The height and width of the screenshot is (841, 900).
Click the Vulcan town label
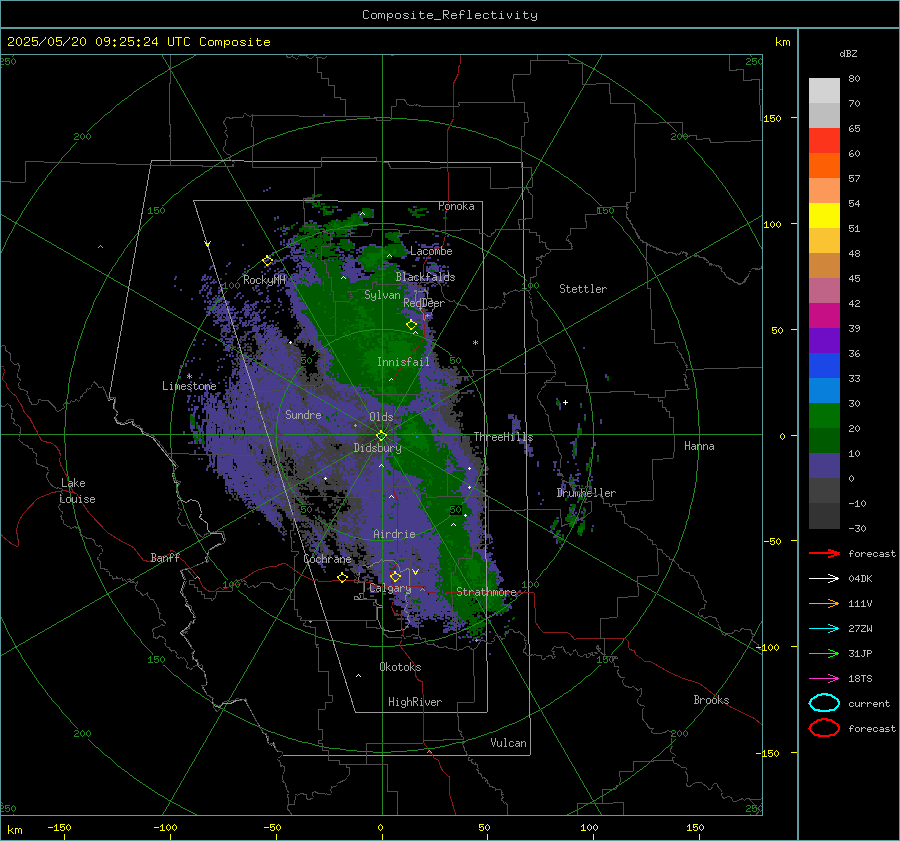click(x=509, y=743)
